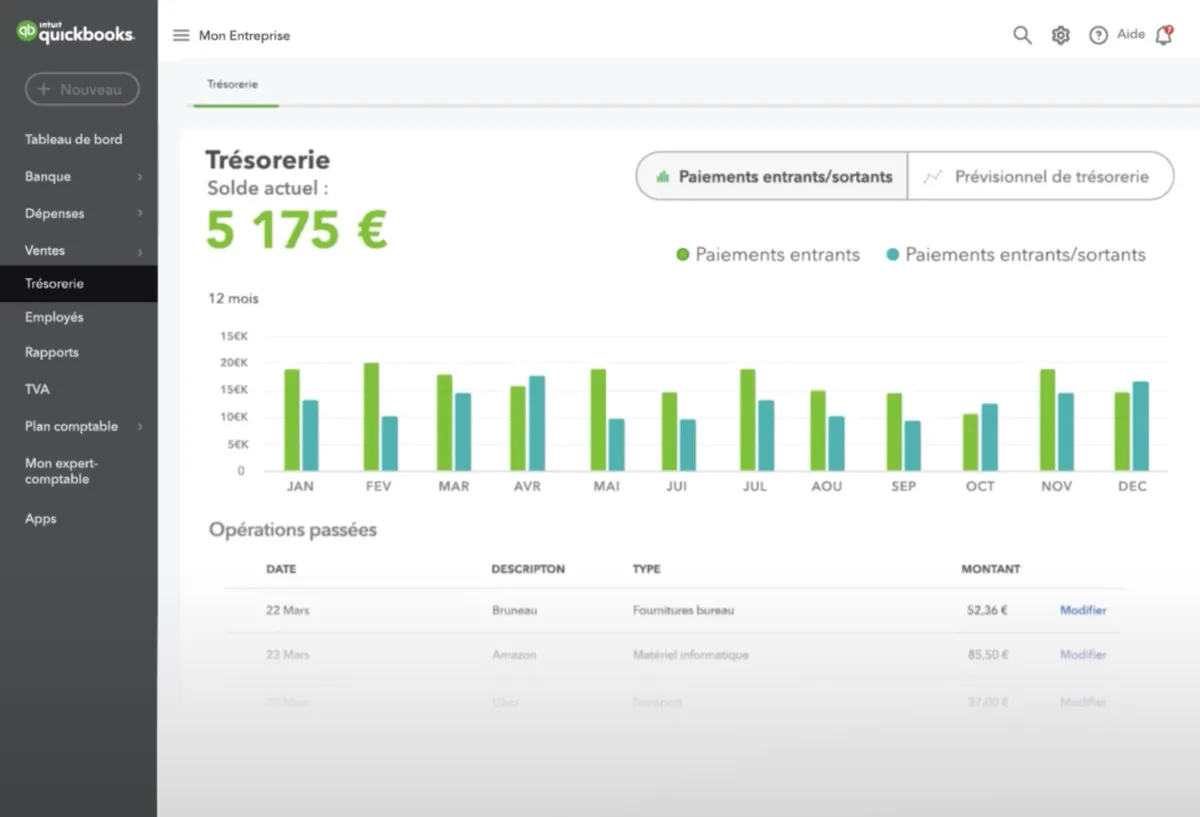Image resolution: width=1200 pixels, height=817 pixels.
Task: Open settings via the gear icon
Action: tap(1061, 35)
